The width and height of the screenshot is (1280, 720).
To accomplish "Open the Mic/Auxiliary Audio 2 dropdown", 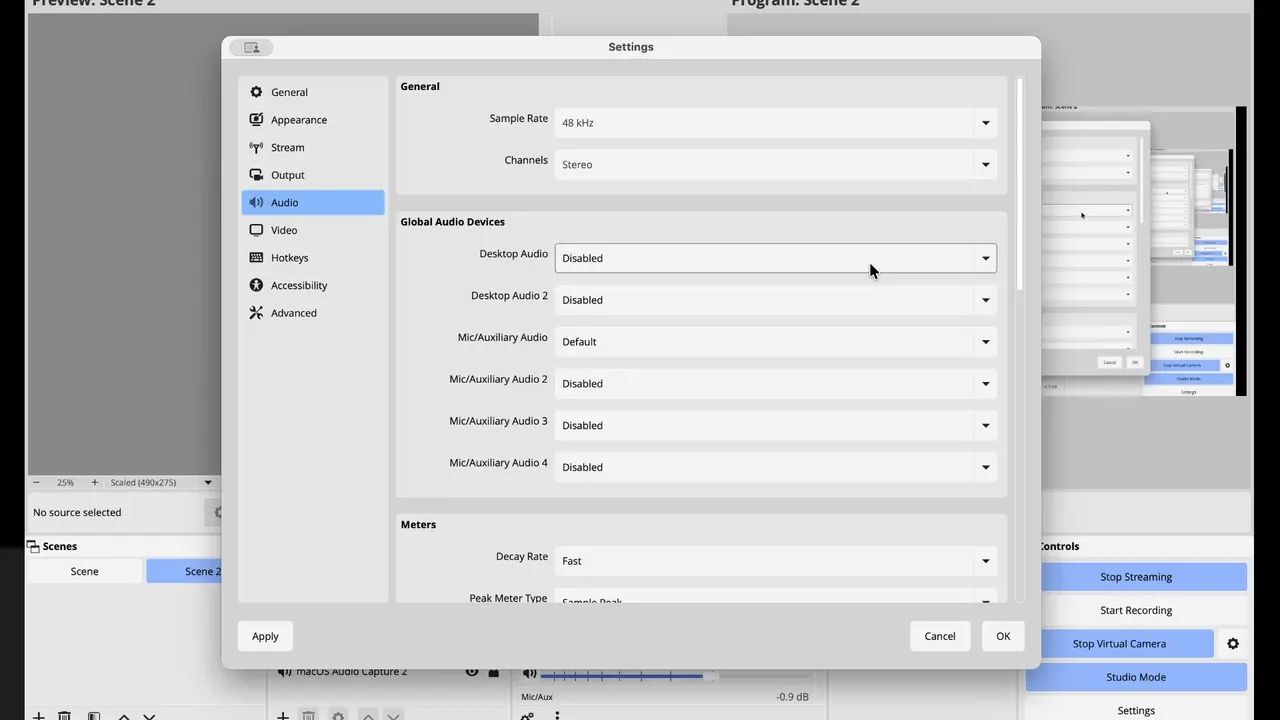I will 776,384.
